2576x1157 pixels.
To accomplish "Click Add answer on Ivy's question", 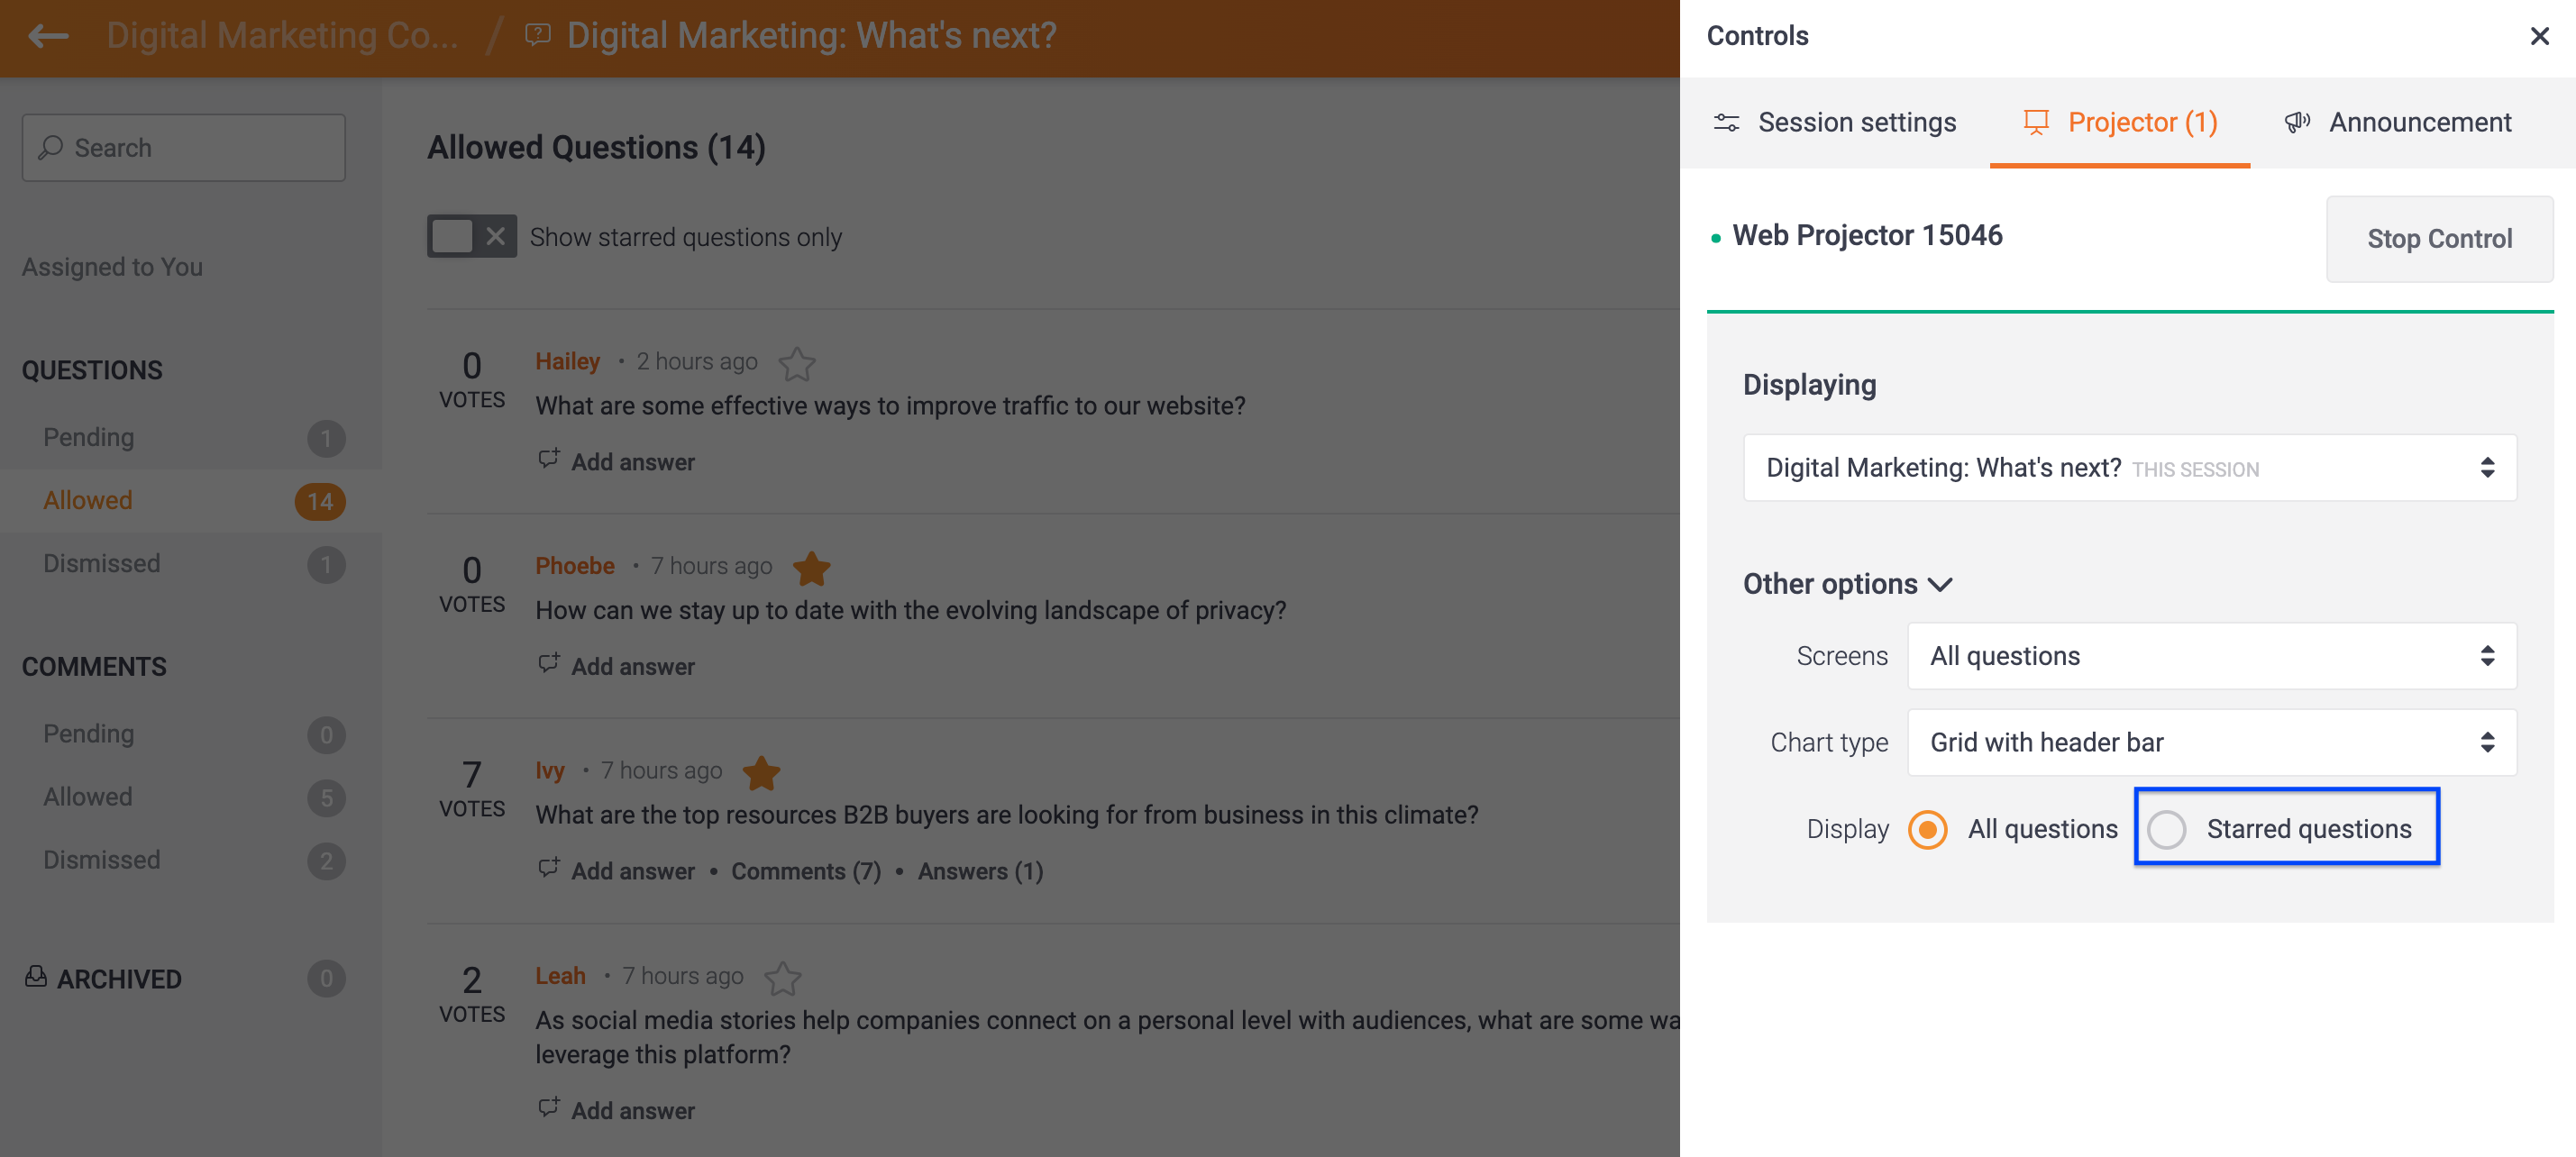I will coord(632,872).
